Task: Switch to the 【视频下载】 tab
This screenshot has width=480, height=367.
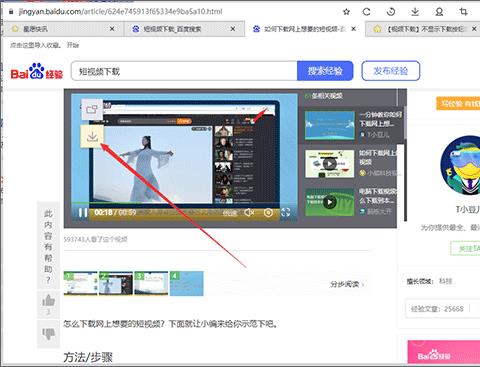Action: coord(423,29)
